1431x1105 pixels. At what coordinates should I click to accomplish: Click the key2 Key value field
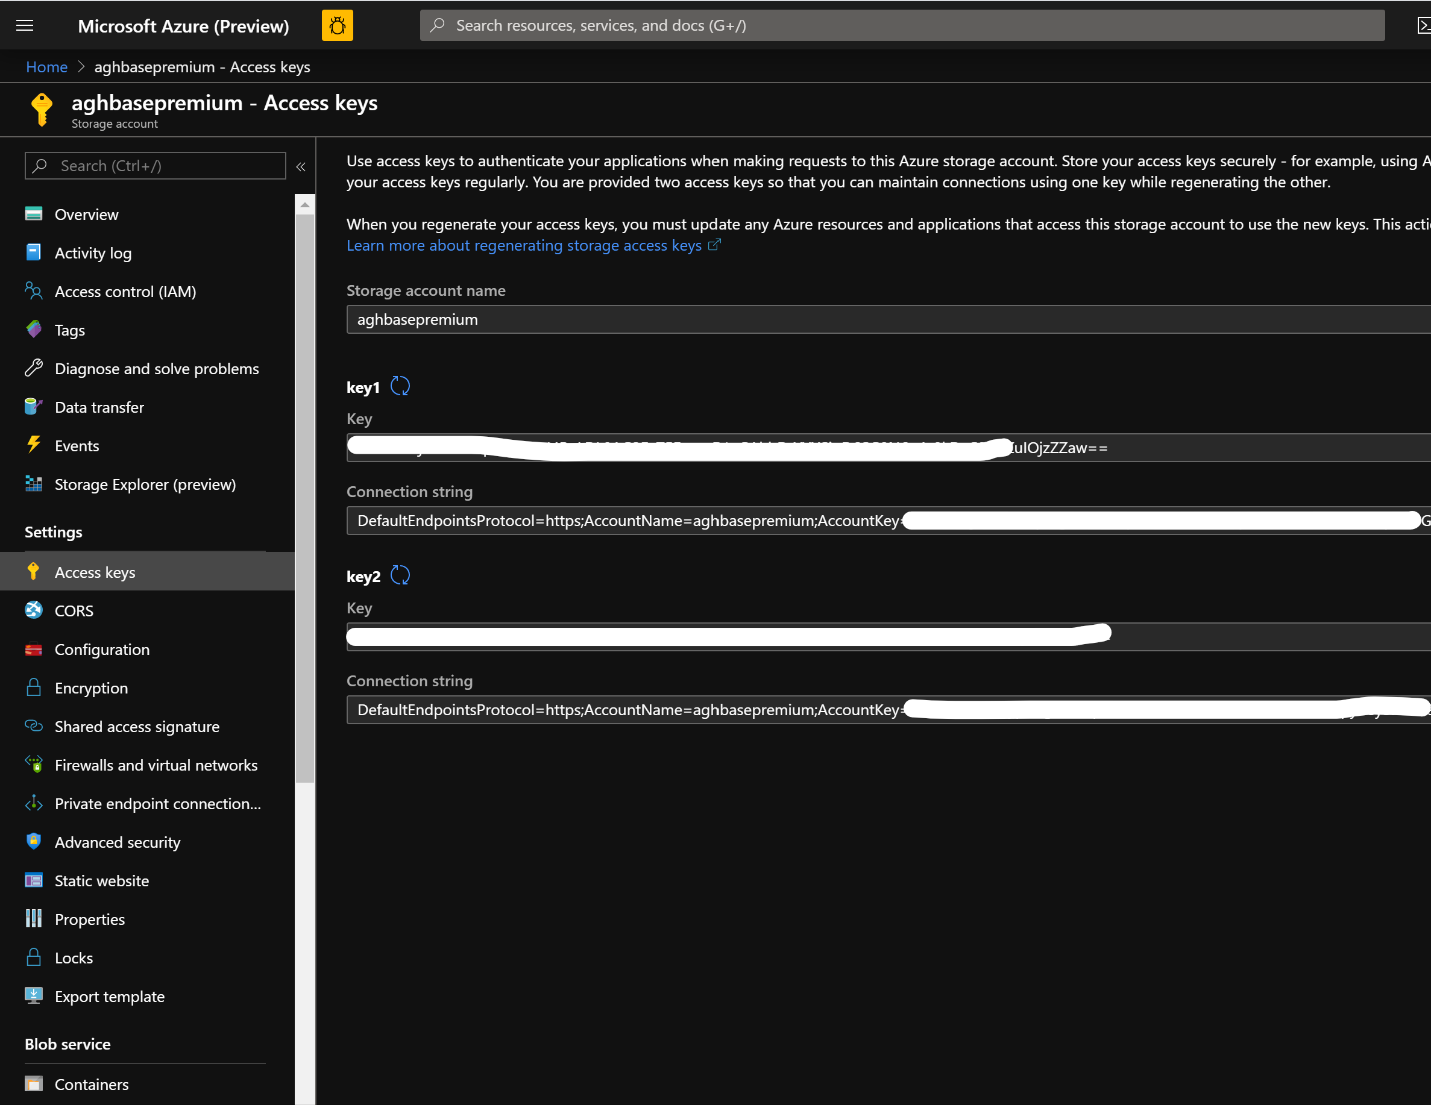[x=889, y=636]
